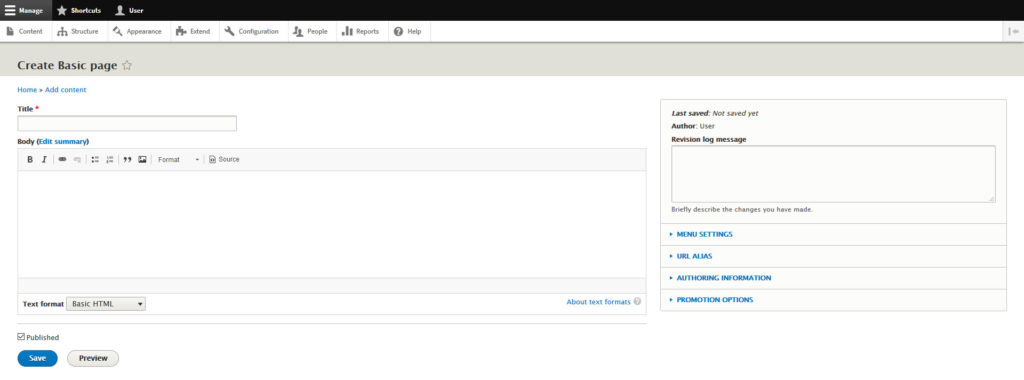Open the Appearance menu item

(137, 31)
